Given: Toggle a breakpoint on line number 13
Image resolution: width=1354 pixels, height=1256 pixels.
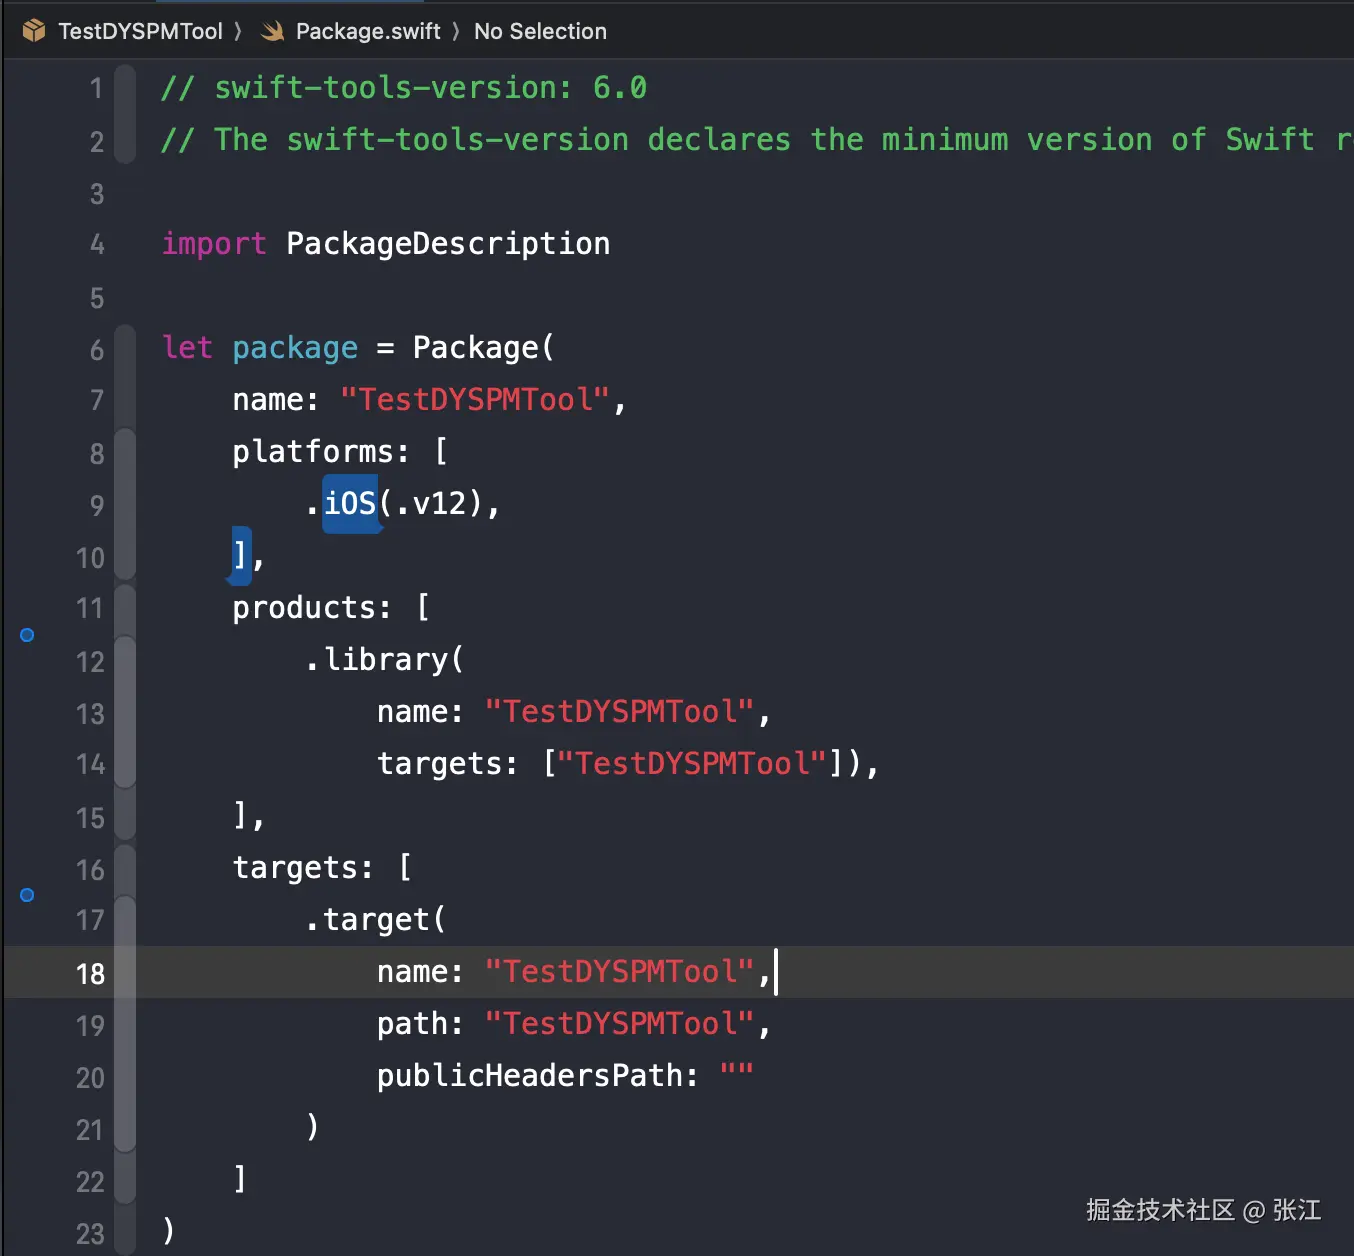Looking at the screenshot, I should (90, 713).
